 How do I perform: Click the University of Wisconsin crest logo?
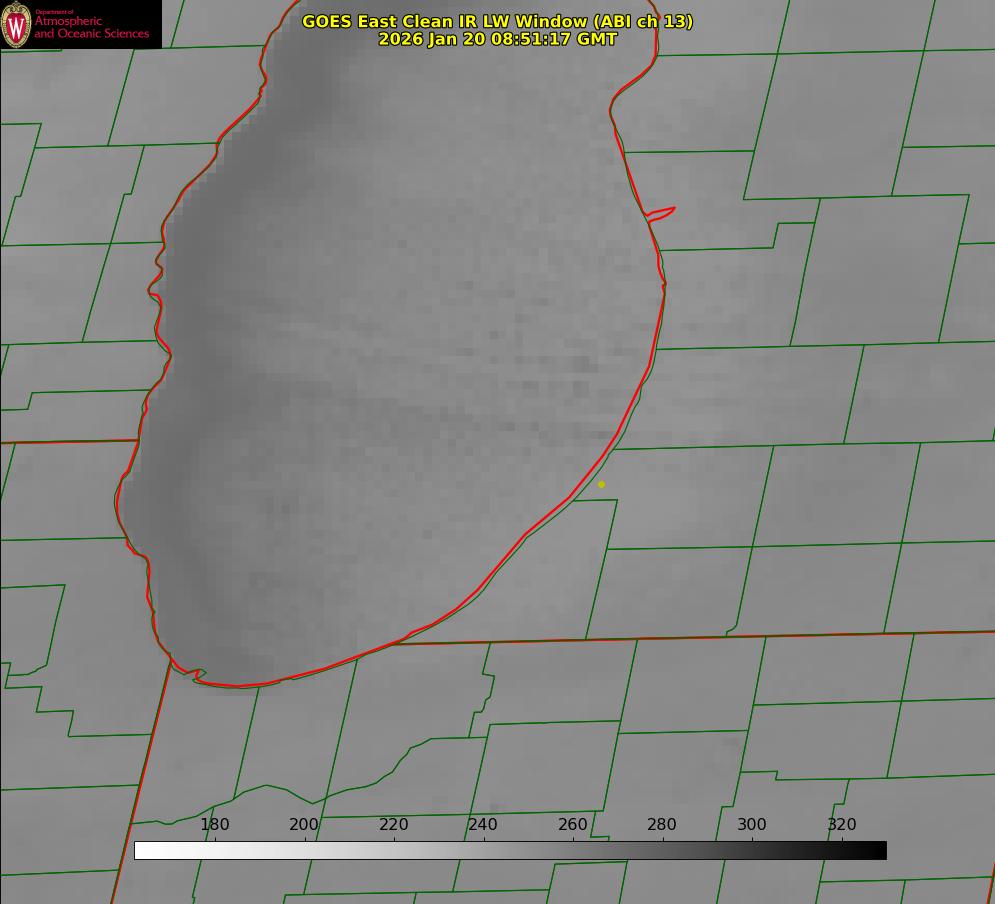(16, 24)
